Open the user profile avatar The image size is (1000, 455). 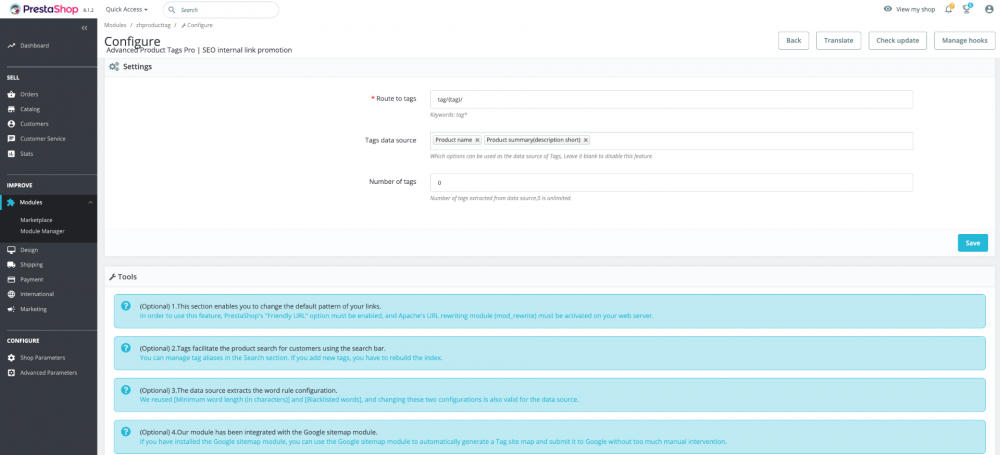point(989,10)
